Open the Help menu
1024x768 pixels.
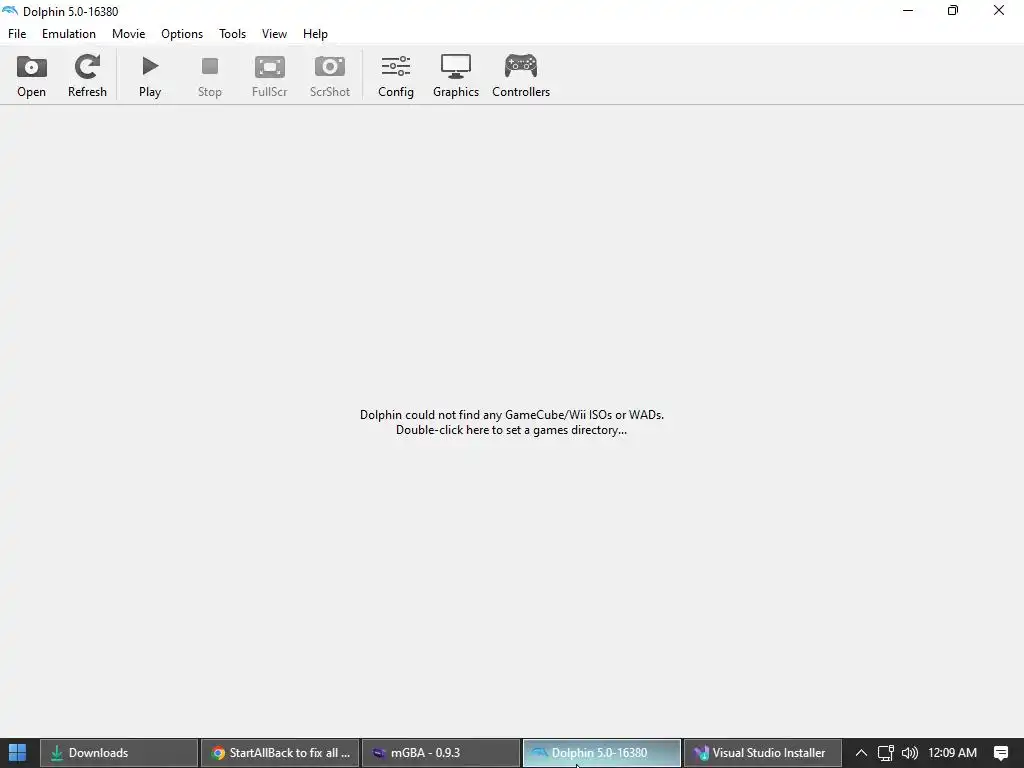click(x=315, y=34)
